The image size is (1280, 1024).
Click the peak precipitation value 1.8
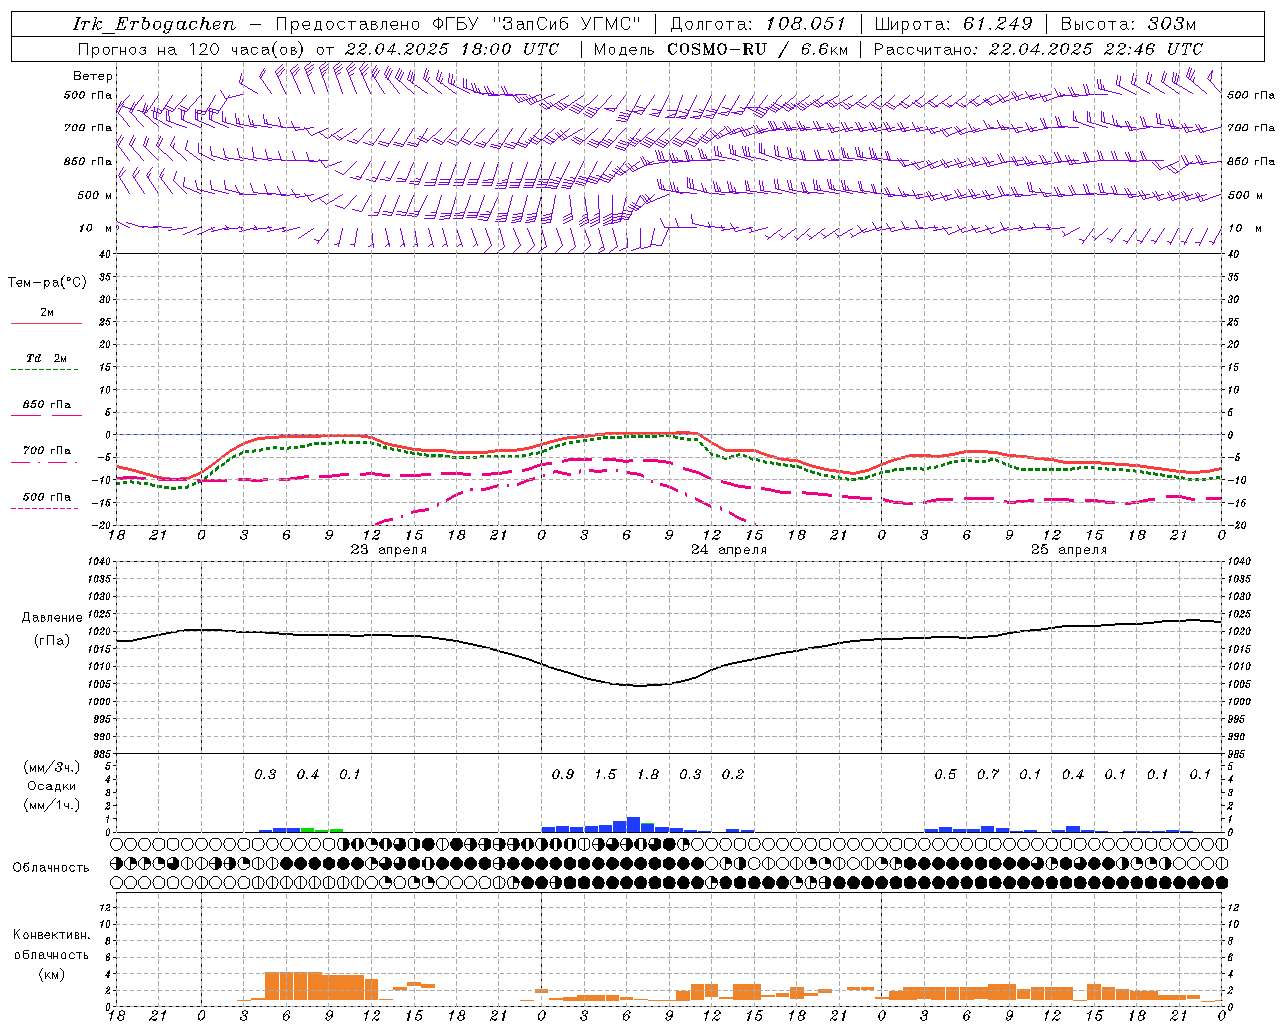[648, 775]
